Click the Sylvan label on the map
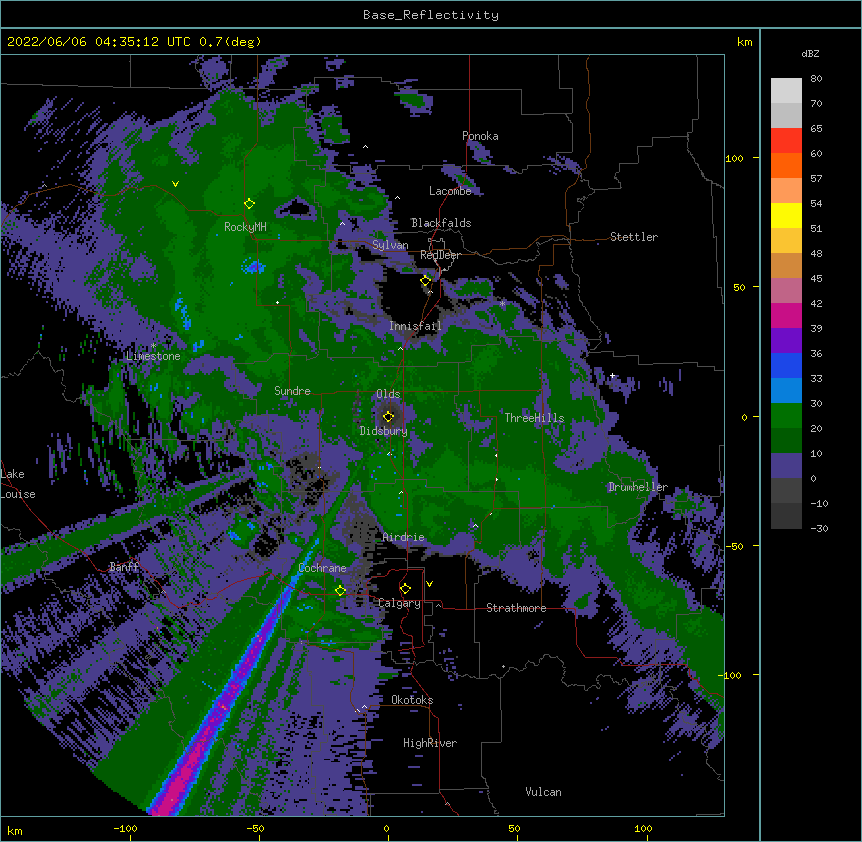The image size is (862, 842). click(x=390, y=245)
